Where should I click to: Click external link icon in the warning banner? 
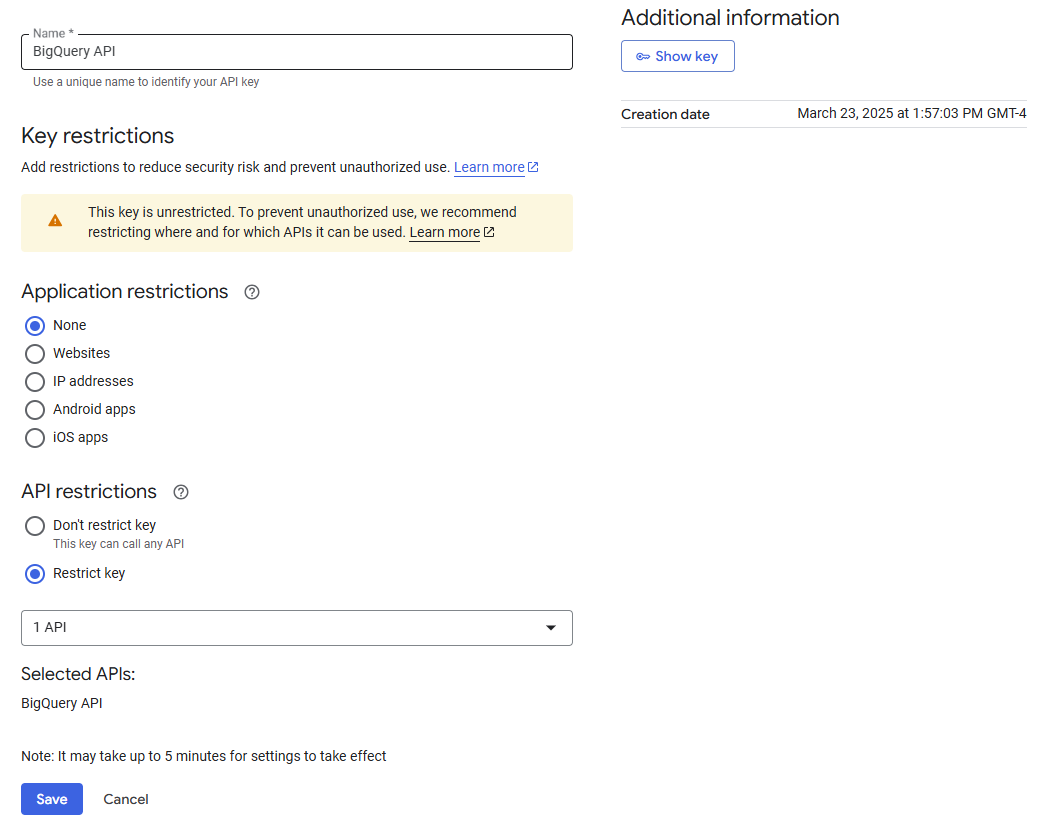(x=489, y=232)
